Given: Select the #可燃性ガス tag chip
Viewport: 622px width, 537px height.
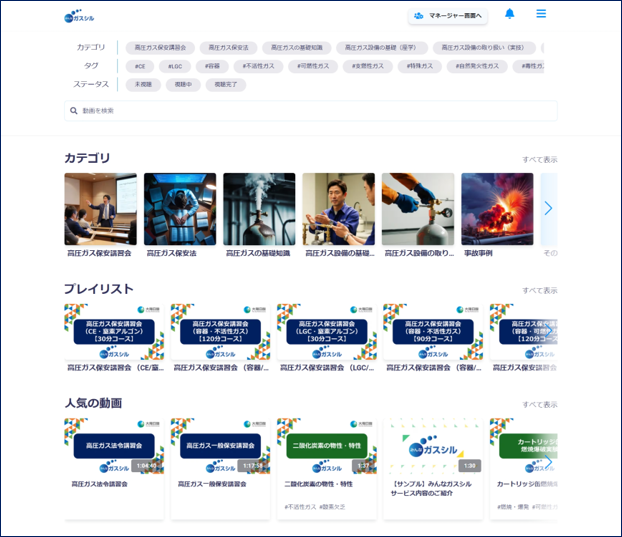Looking at the screenshot, I should 310,66.
